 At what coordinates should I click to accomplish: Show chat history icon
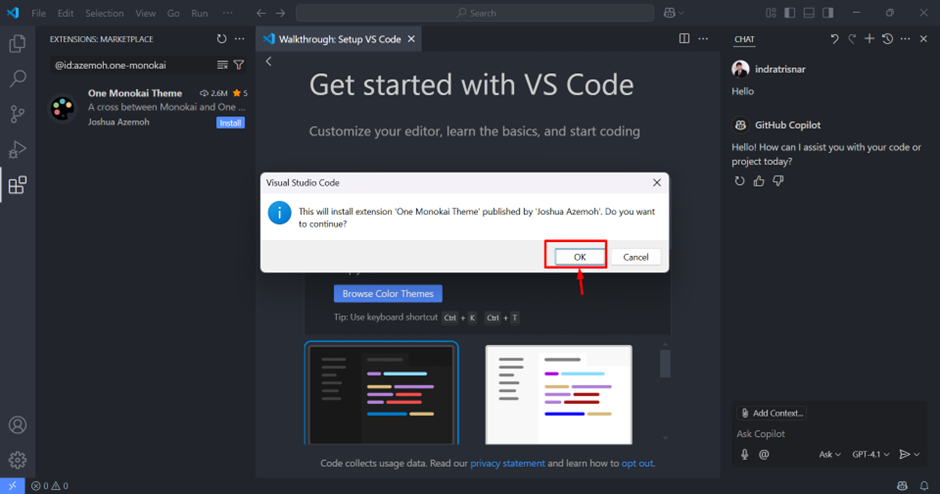(888, 38)
